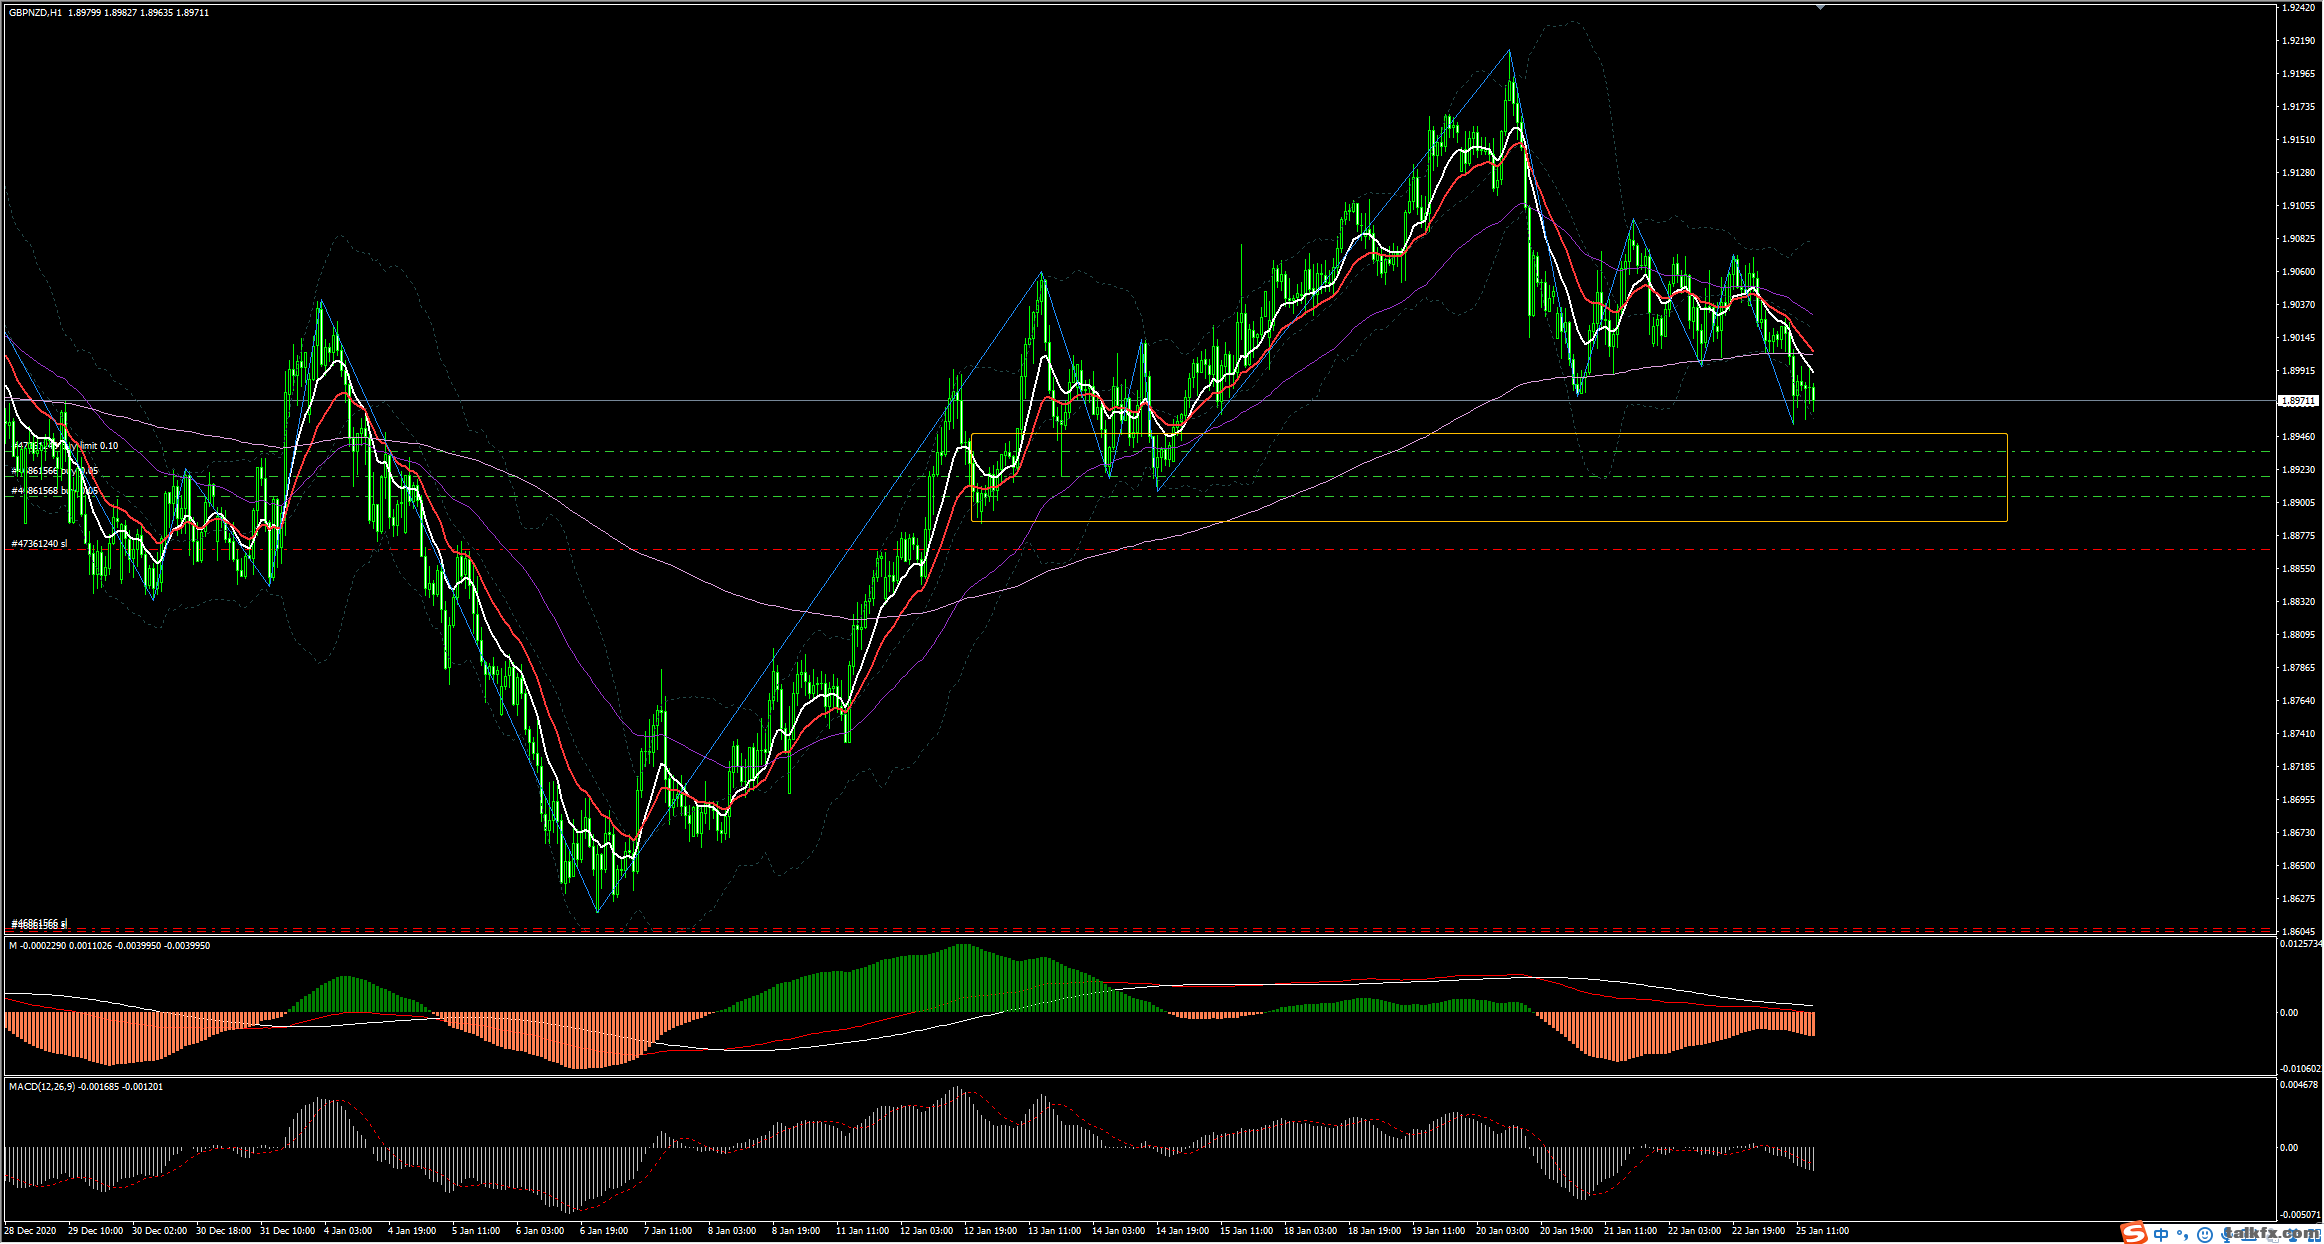Click price scale value 1.90145
The width and height of the screenshot is (2324, 1244).
coord(2298,338)
